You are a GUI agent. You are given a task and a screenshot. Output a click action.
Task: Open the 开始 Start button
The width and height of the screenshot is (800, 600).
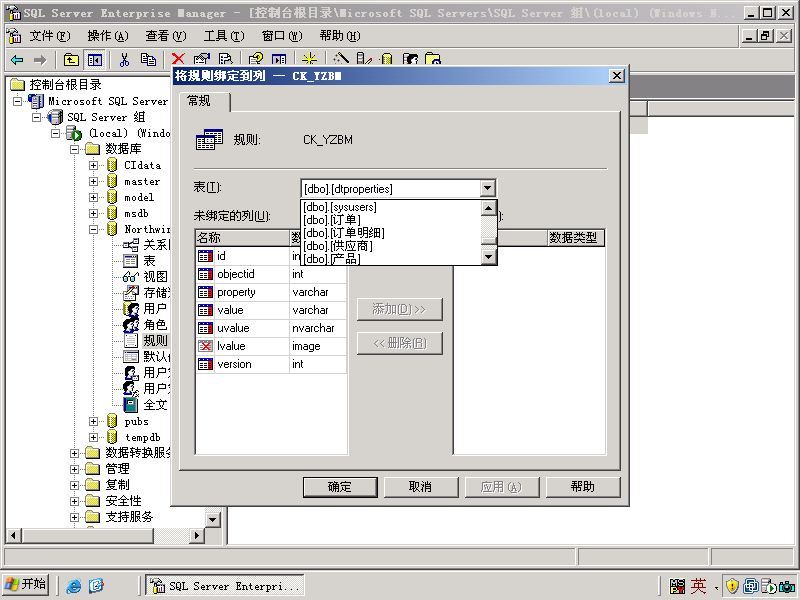[26, 584]
